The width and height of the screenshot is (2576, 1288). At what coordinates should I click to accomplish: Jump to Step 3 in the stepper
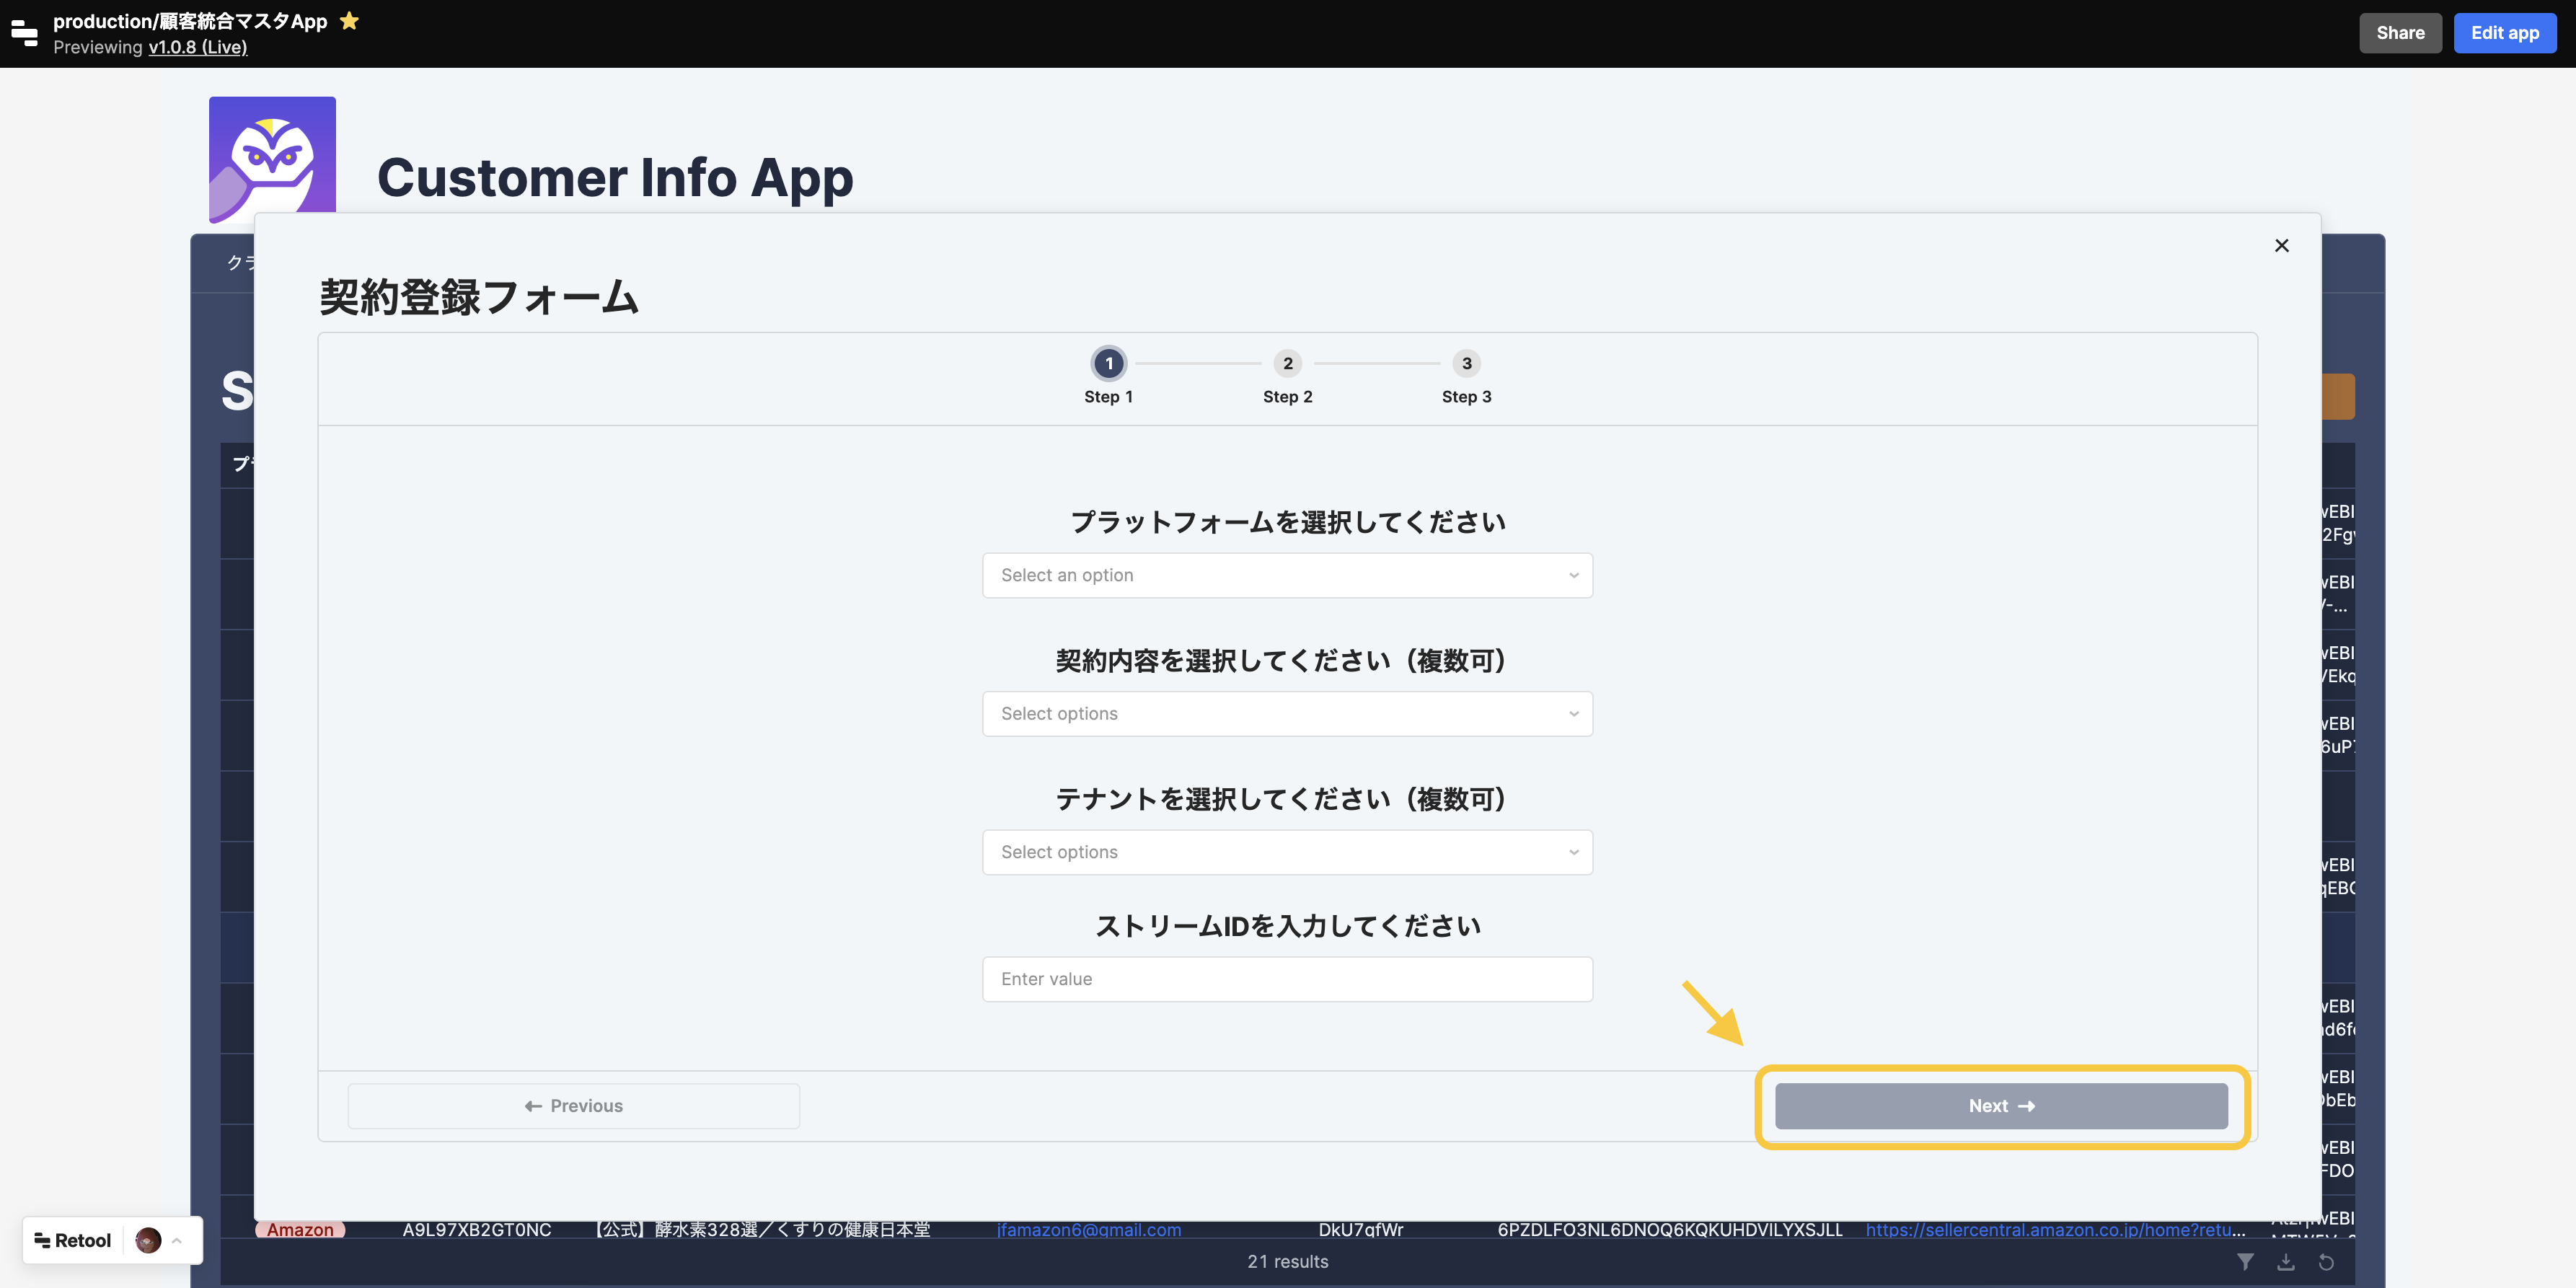coord(1466,364)
